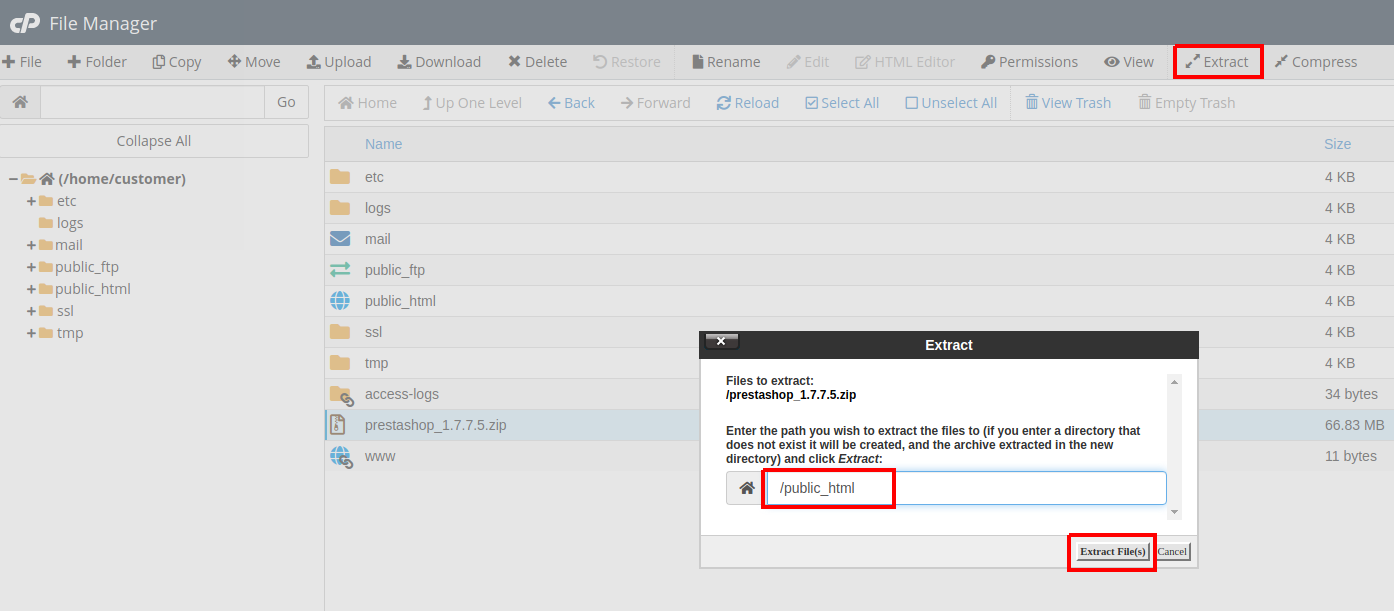Collapse the /home/customer root node
Image resolution: width=1394 pixels, height=611 pixels.
pyautogui.click(x=12, y=179)
